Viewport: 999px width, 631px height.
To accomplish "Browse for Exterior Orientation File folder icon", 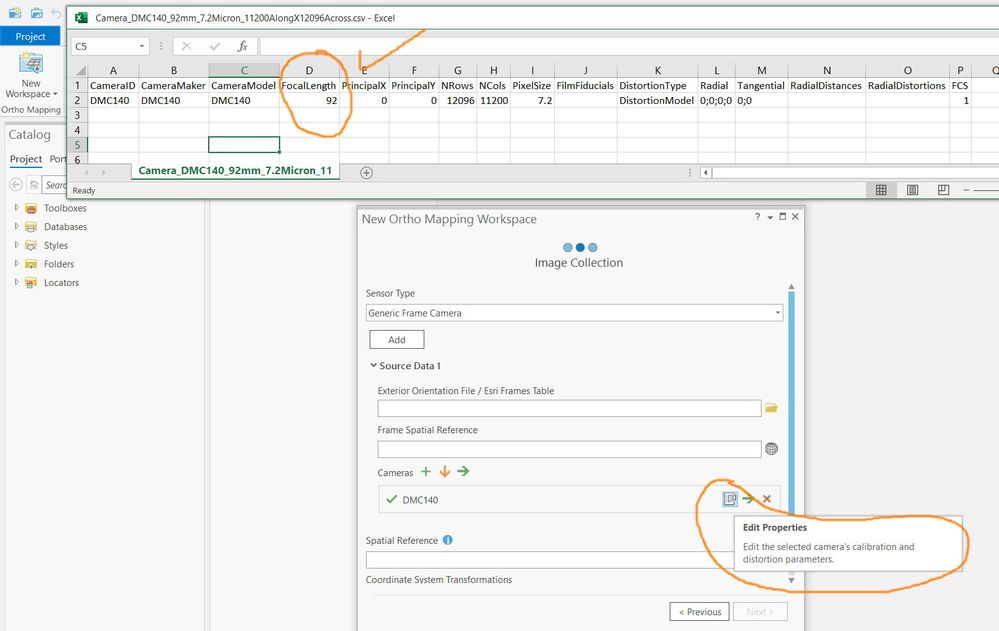I will (x=772, y=408).
